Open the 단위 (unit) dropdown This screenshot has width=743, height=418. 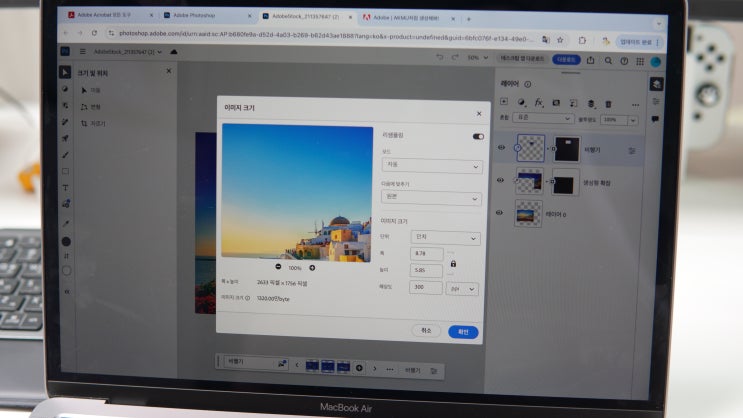coord(445,237)
